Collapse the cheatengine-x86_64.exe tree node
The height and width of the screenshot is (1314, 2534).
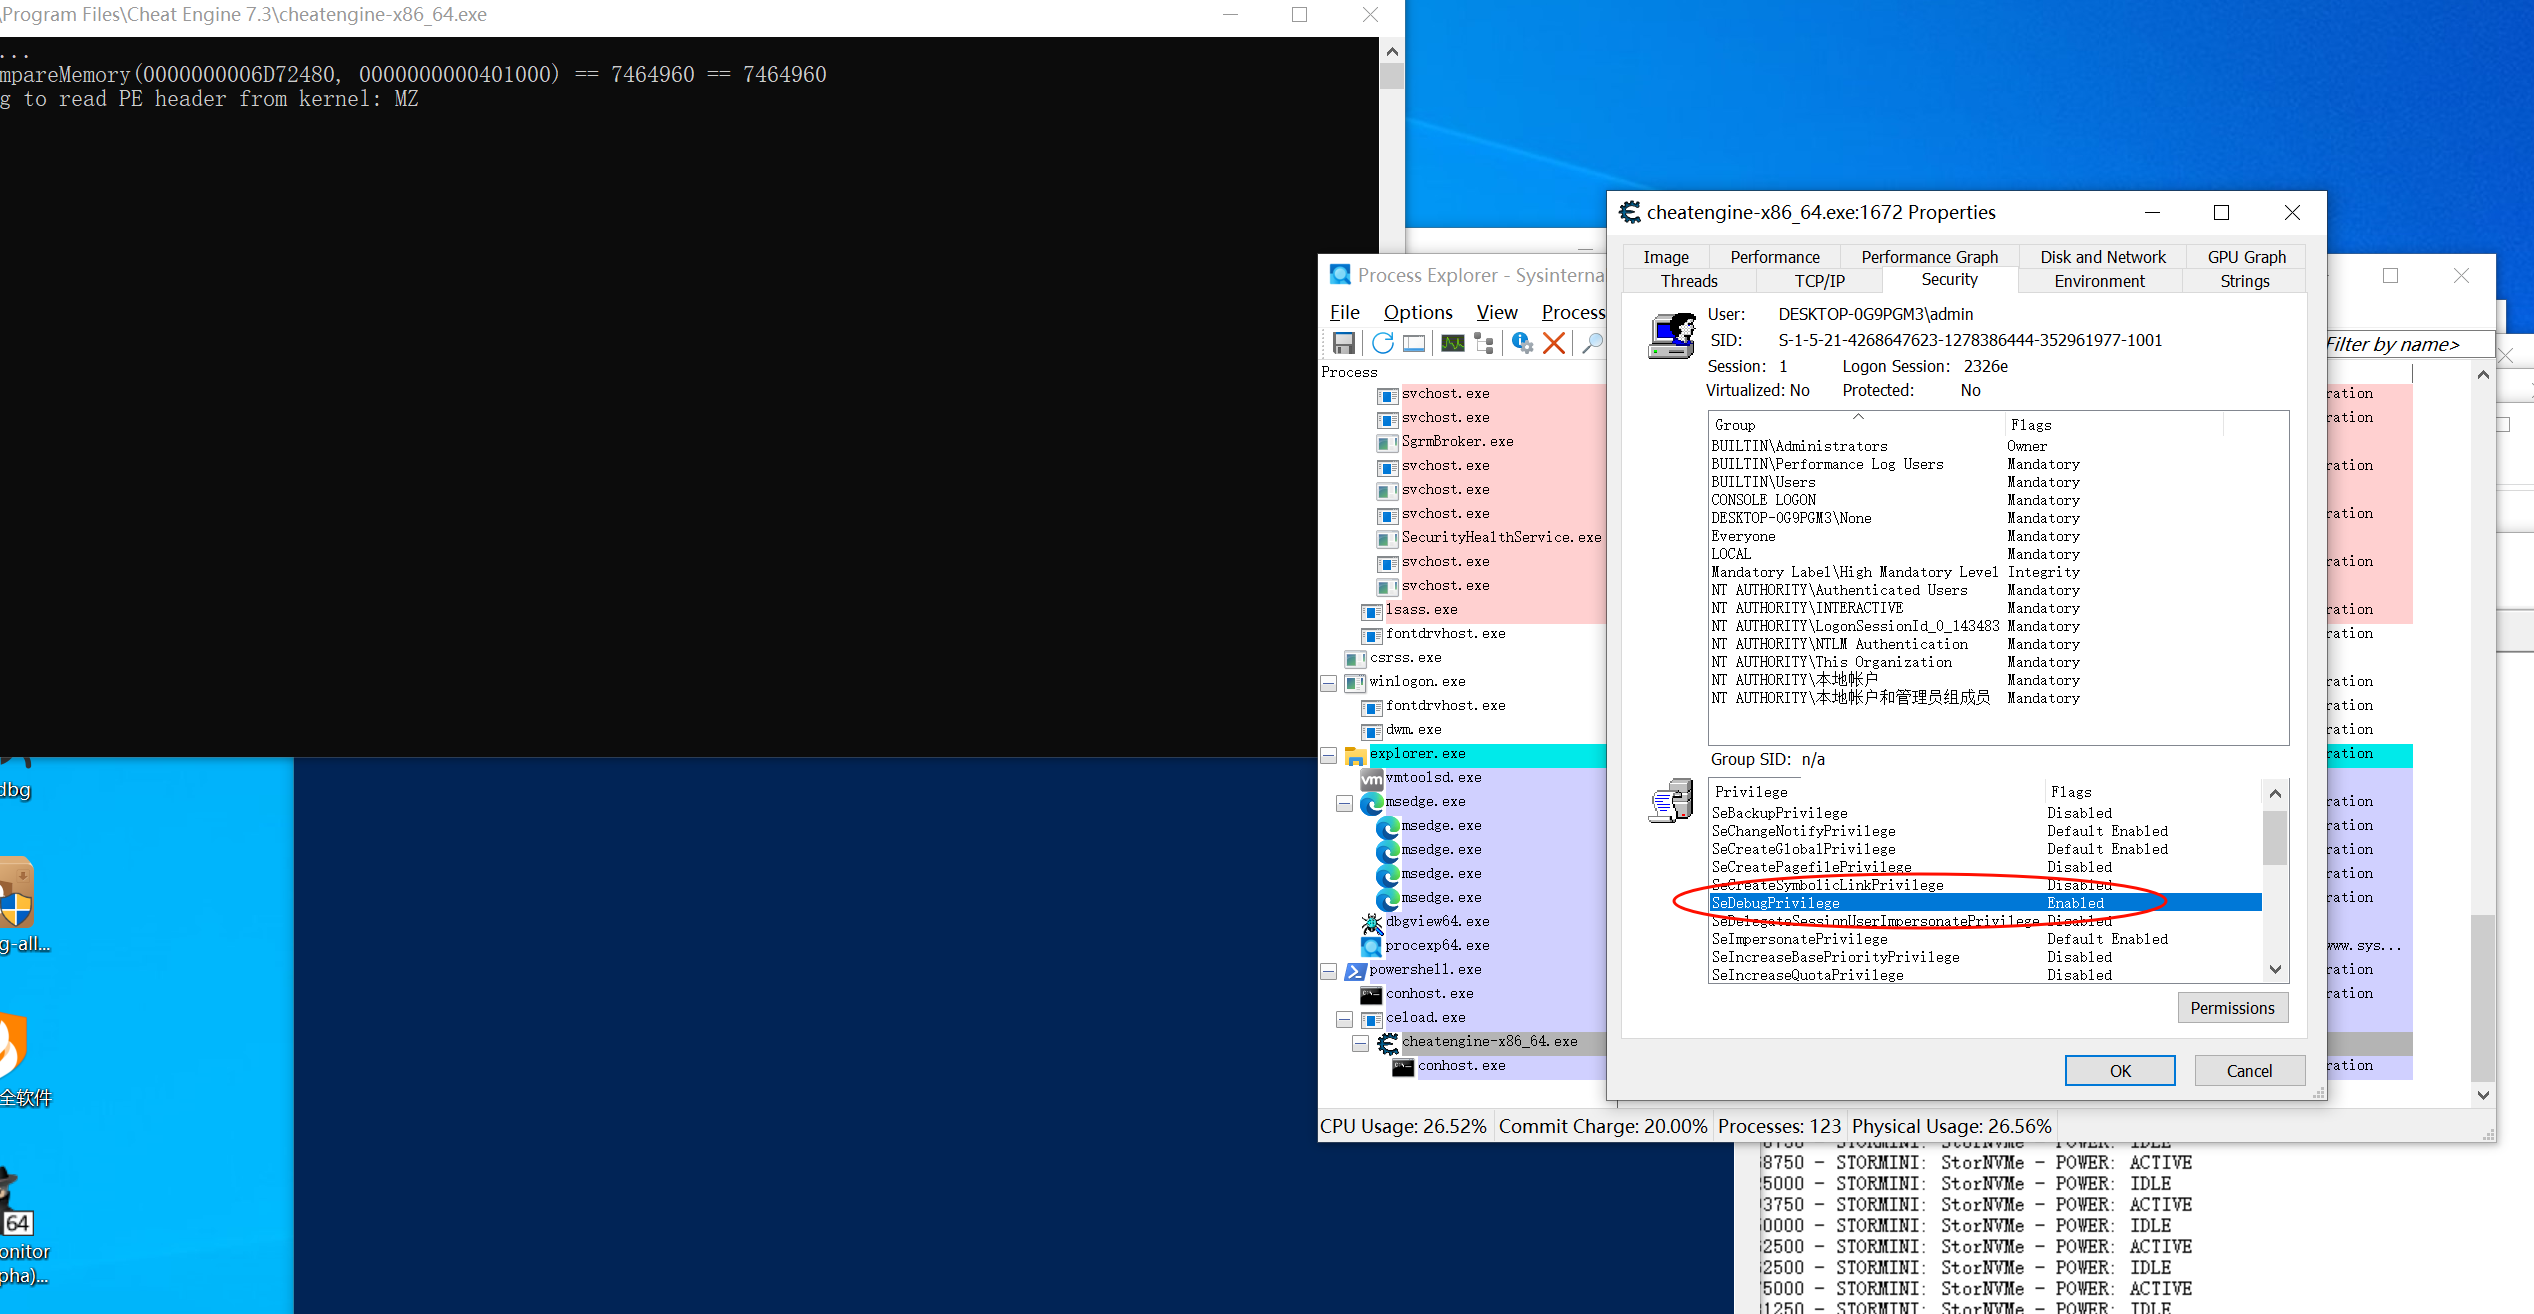click(1361, 1043)
